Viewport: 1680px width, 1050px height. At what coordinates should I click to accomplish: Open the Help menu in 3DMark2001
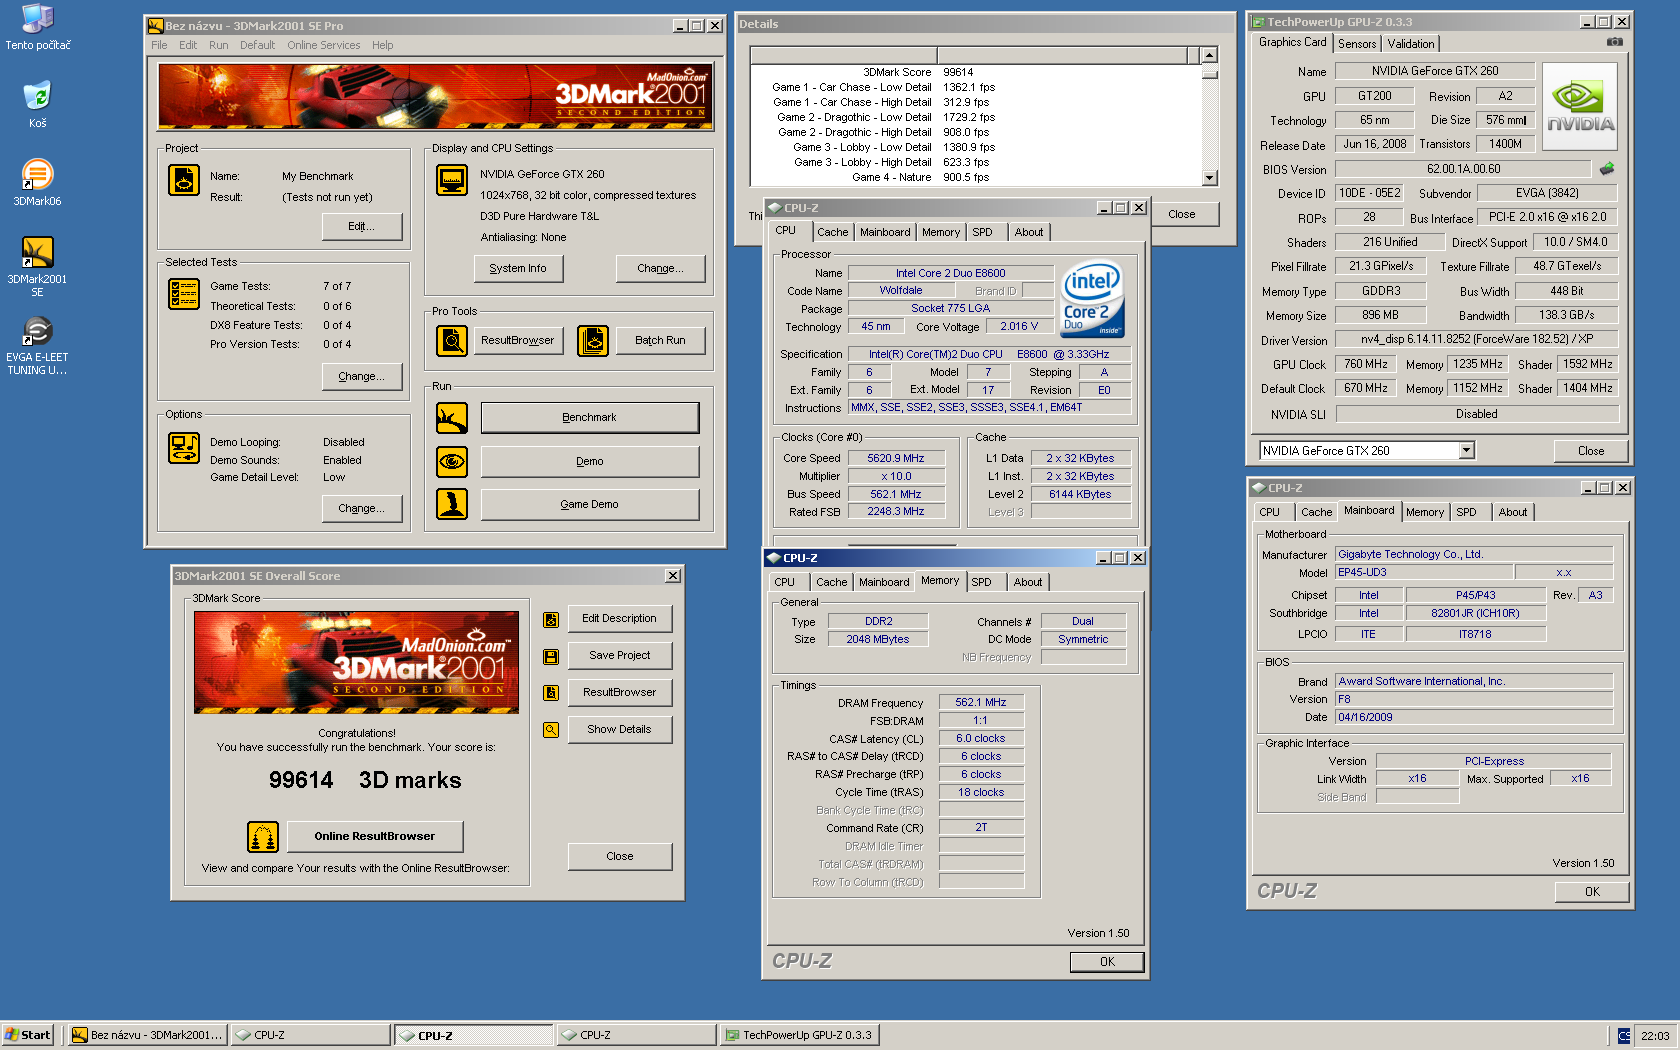click(382, 45)
